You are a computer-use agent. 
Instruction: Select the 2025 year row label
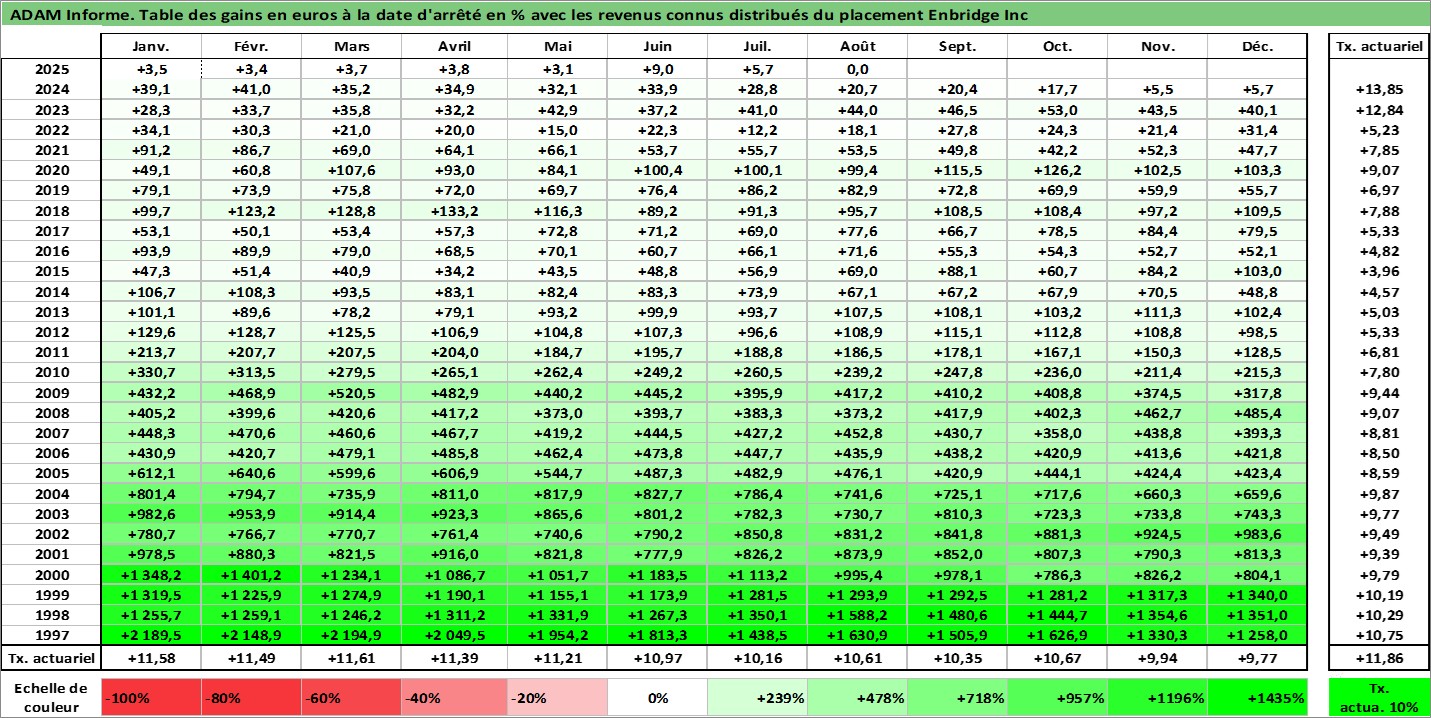tap(51, 70)
